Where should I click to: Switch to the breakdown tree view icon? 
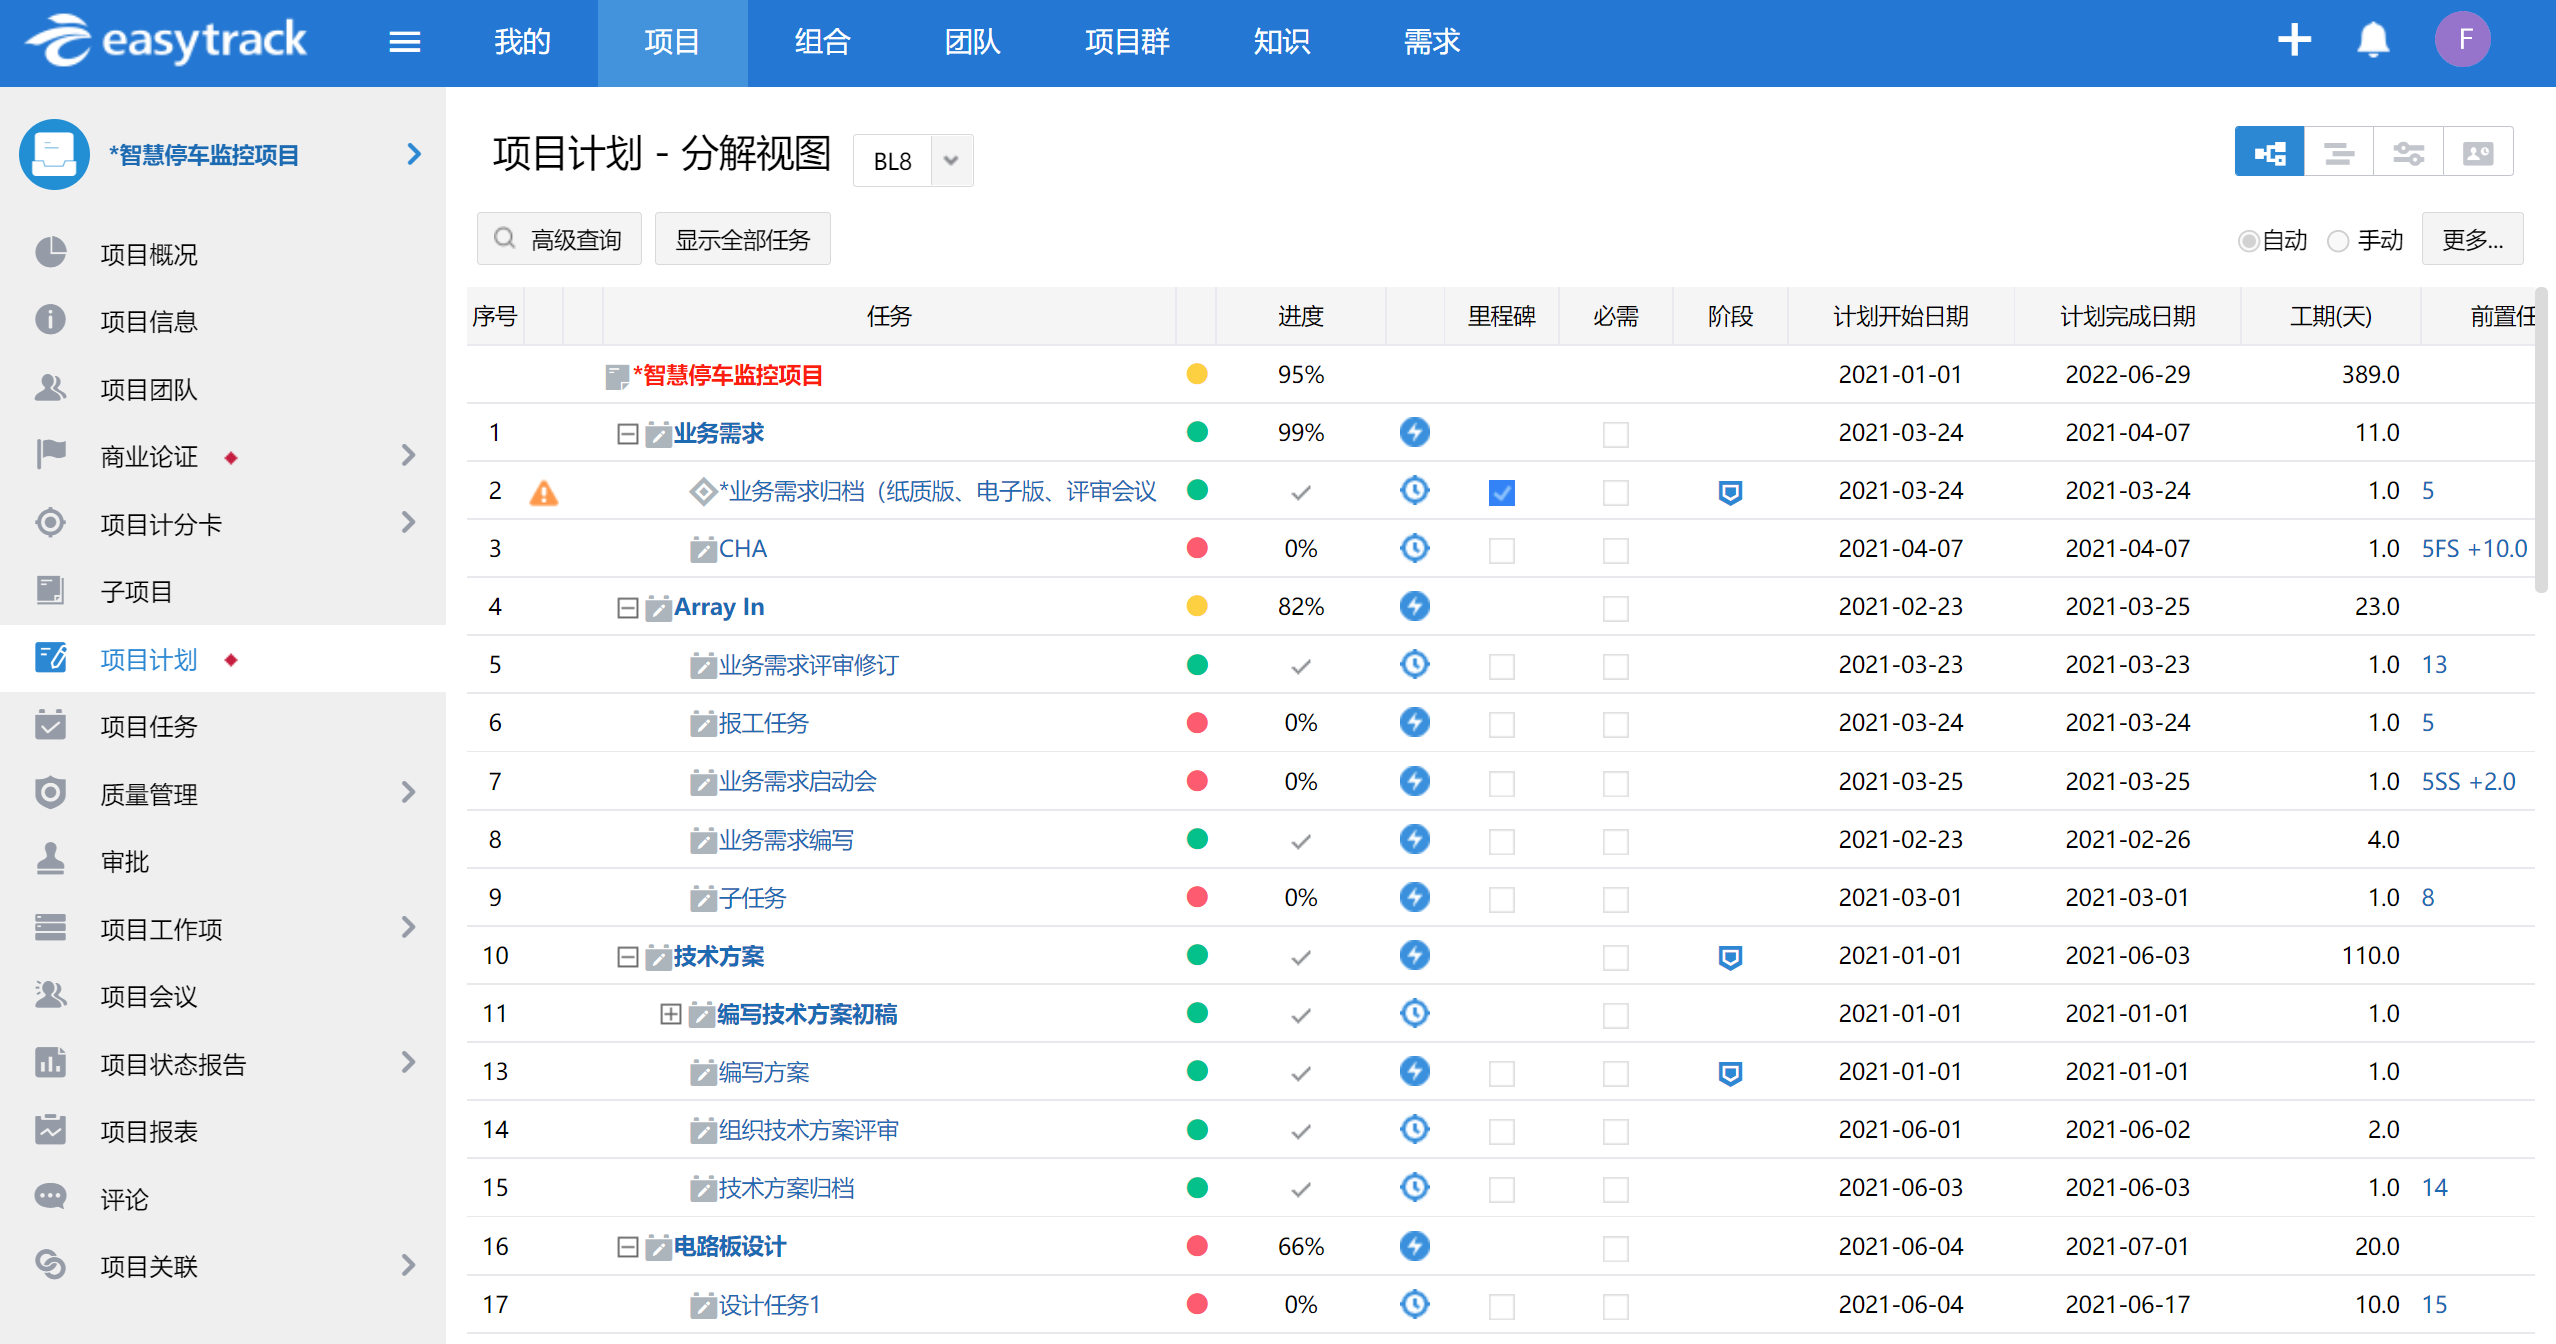[x=2269, y=153]
